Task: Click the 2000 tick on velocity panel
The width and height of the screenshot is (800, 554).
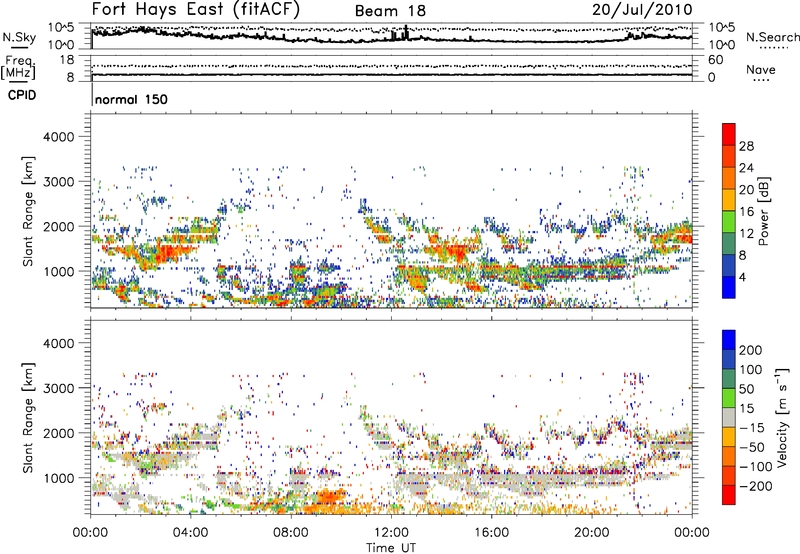Action: (58, 433)
